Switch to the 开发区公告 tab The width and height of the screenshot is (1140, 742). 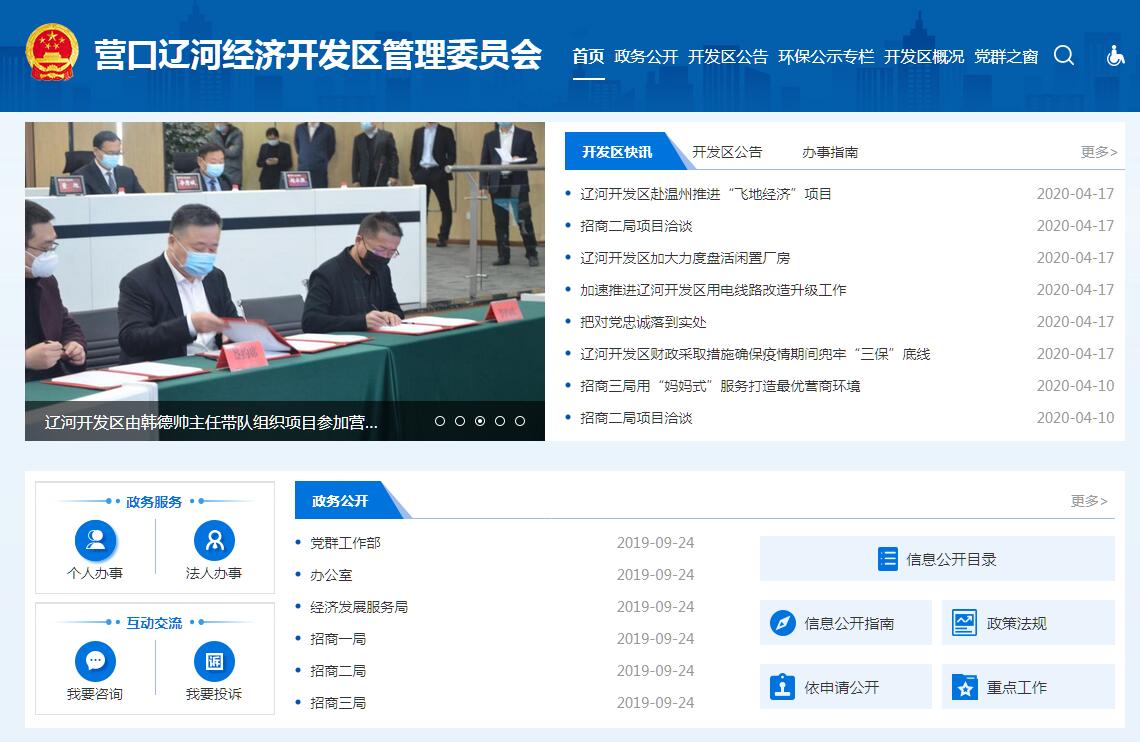(727, 152)
